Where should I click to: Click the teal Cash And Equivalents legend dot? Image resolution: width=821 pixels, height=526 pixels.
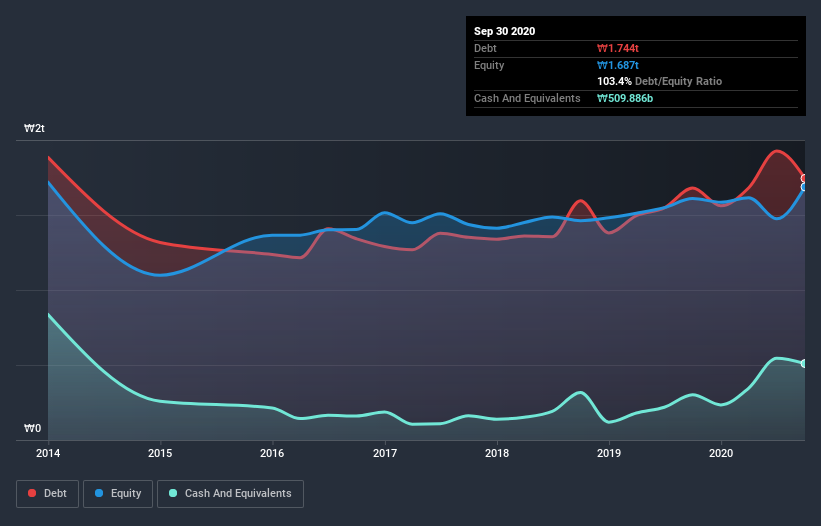pos(173,493)
